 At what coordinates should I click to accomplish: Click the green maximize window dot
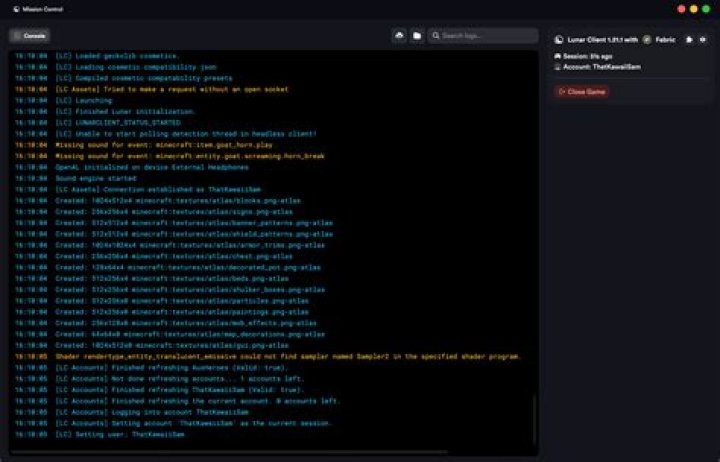coord(706,9)
